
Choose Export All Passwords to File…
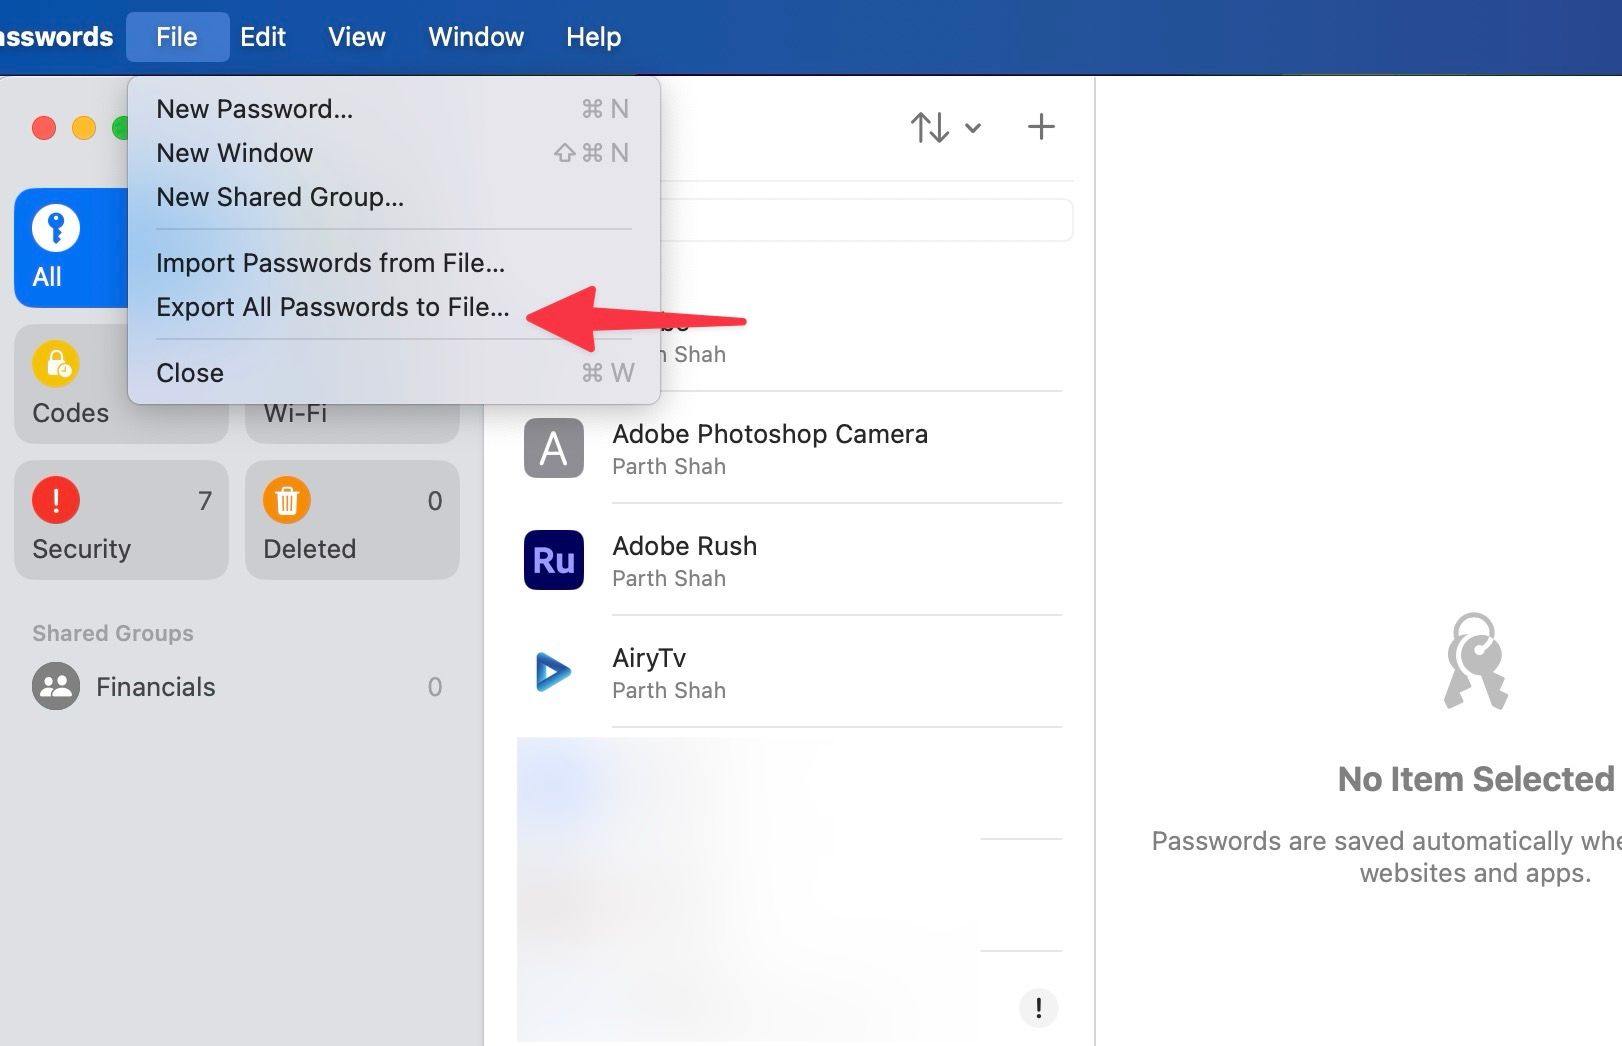(x=394, y=307)
